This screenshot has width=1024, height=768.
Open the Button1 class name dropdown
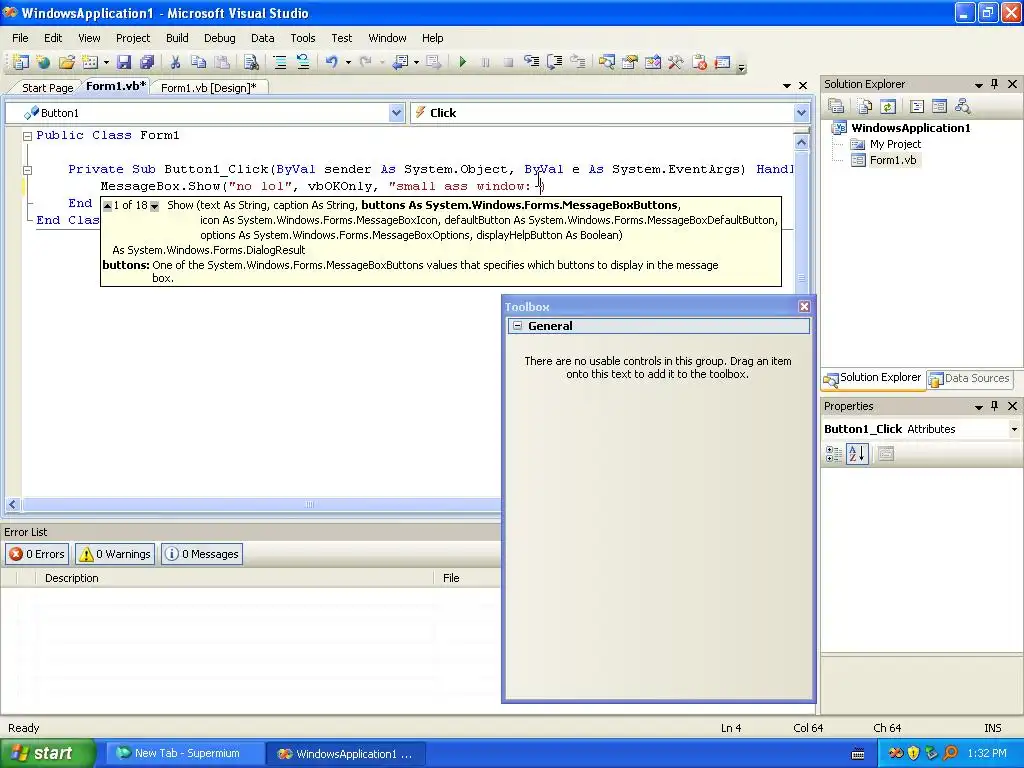396,113
